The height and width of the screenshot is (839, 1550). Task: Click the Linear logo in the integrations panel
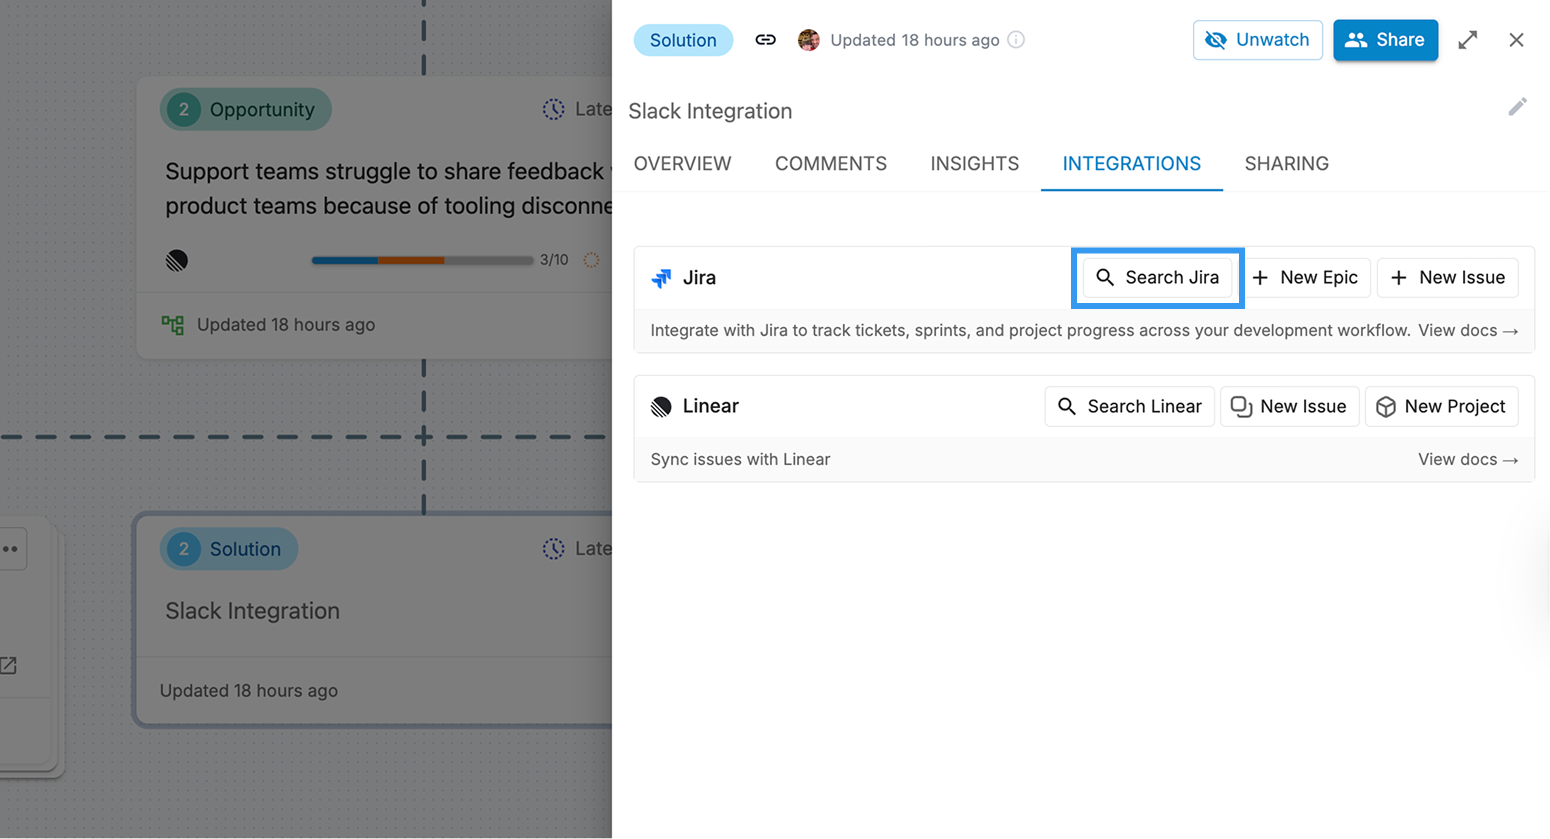click(660, 406)
